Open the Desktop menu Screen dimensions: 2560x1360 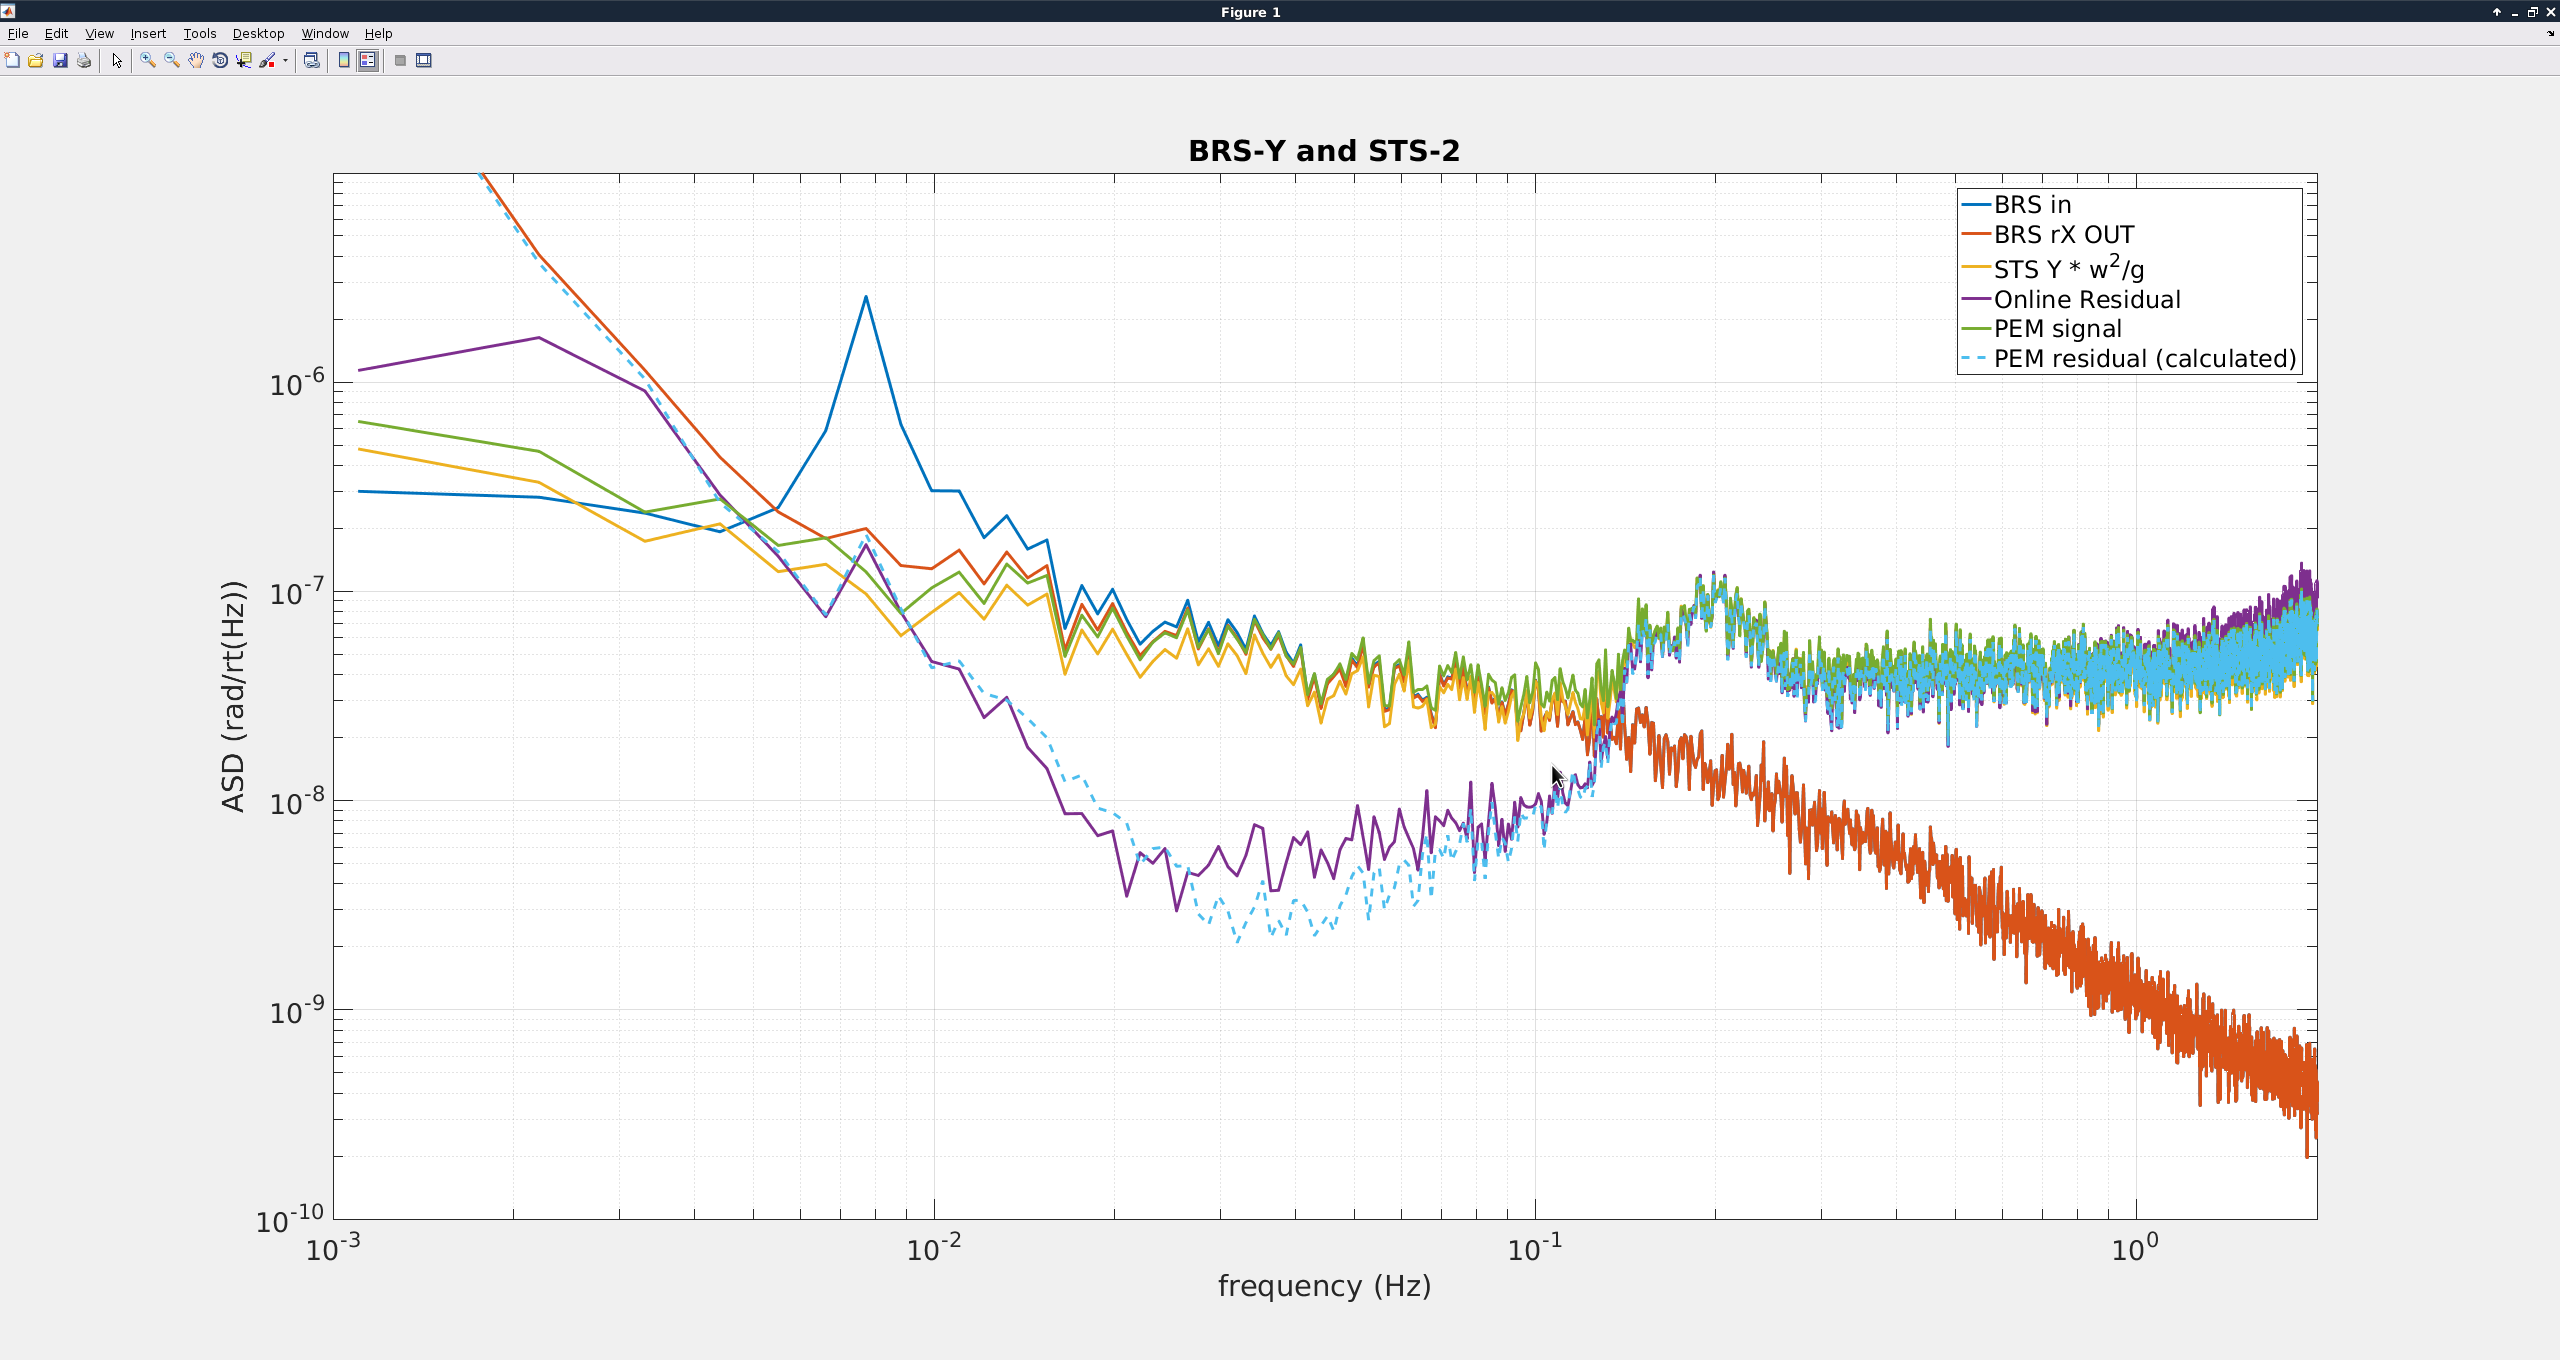tap(258, 34)
